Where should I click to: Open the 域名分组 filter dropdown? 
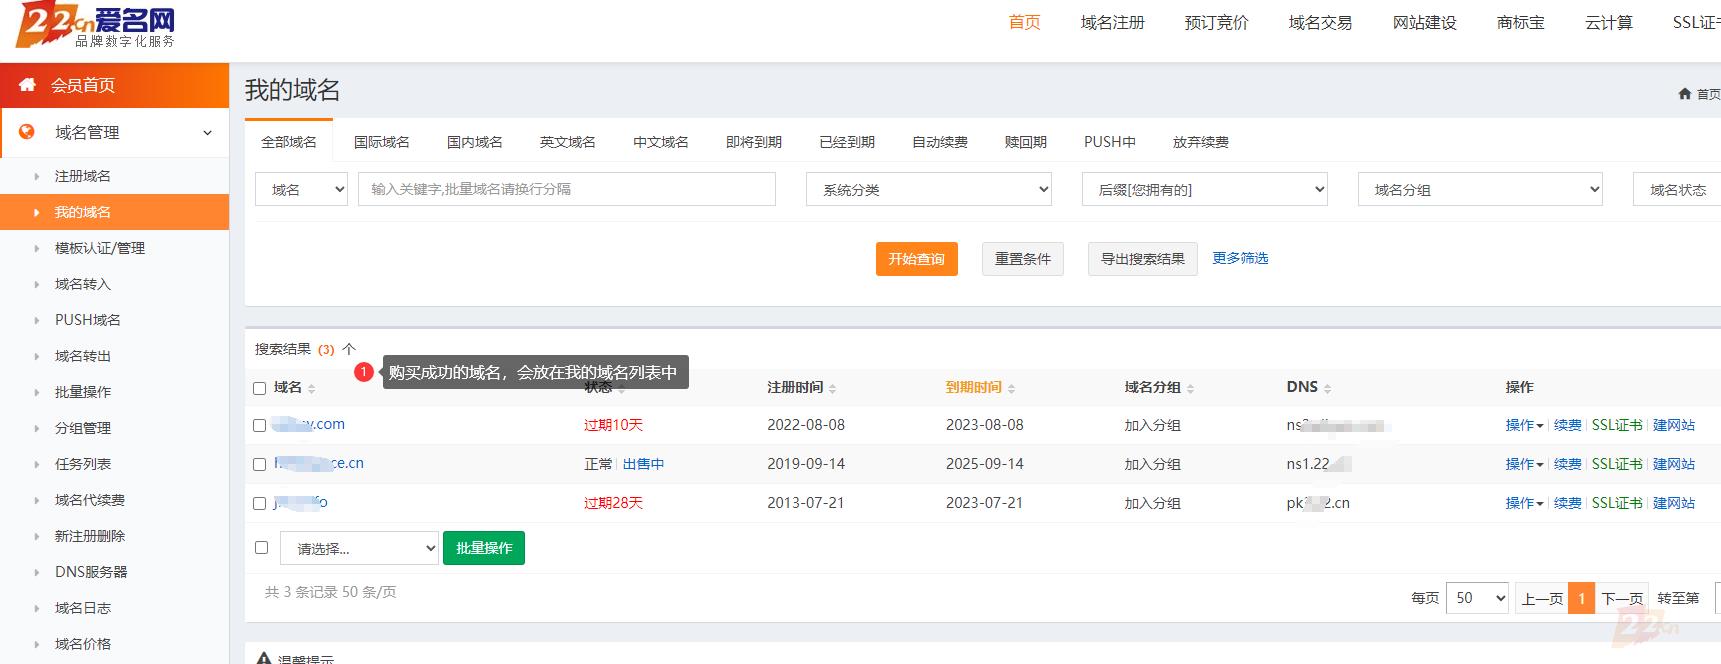click(1480, 189)
